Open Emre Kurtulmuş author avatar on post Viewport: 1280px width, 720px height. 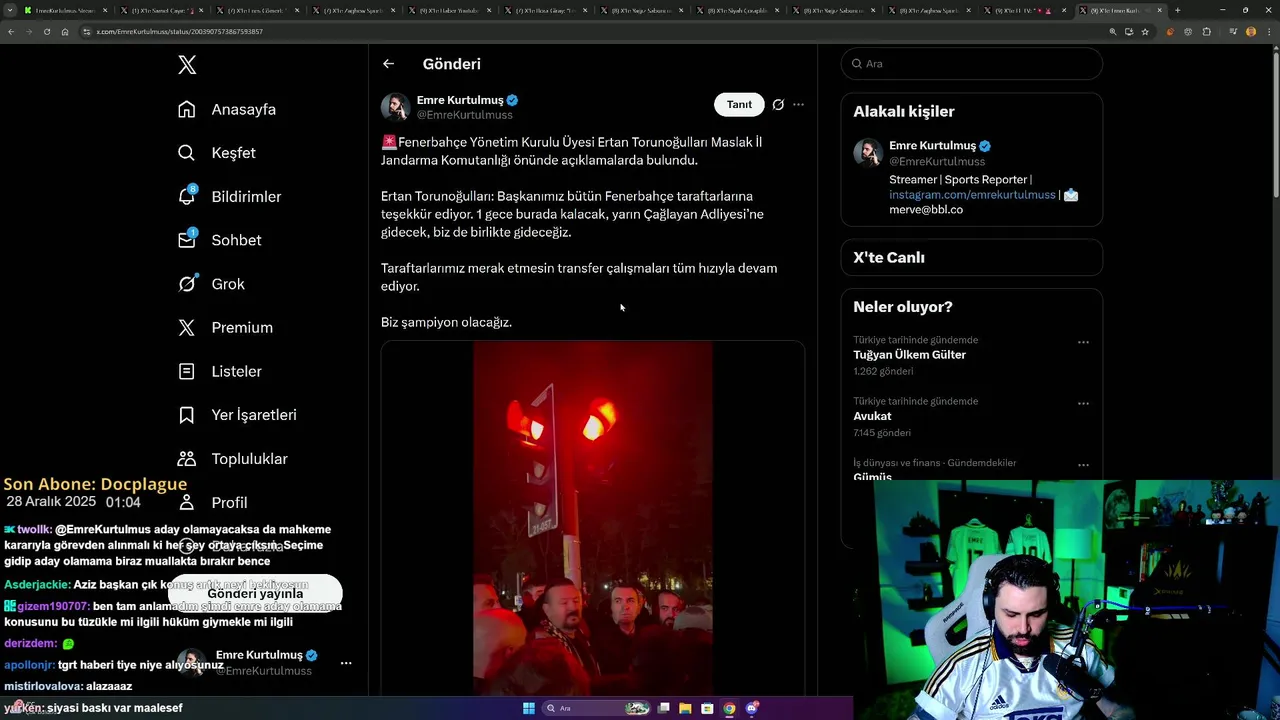pyautogui.click(x=396, y=107)
